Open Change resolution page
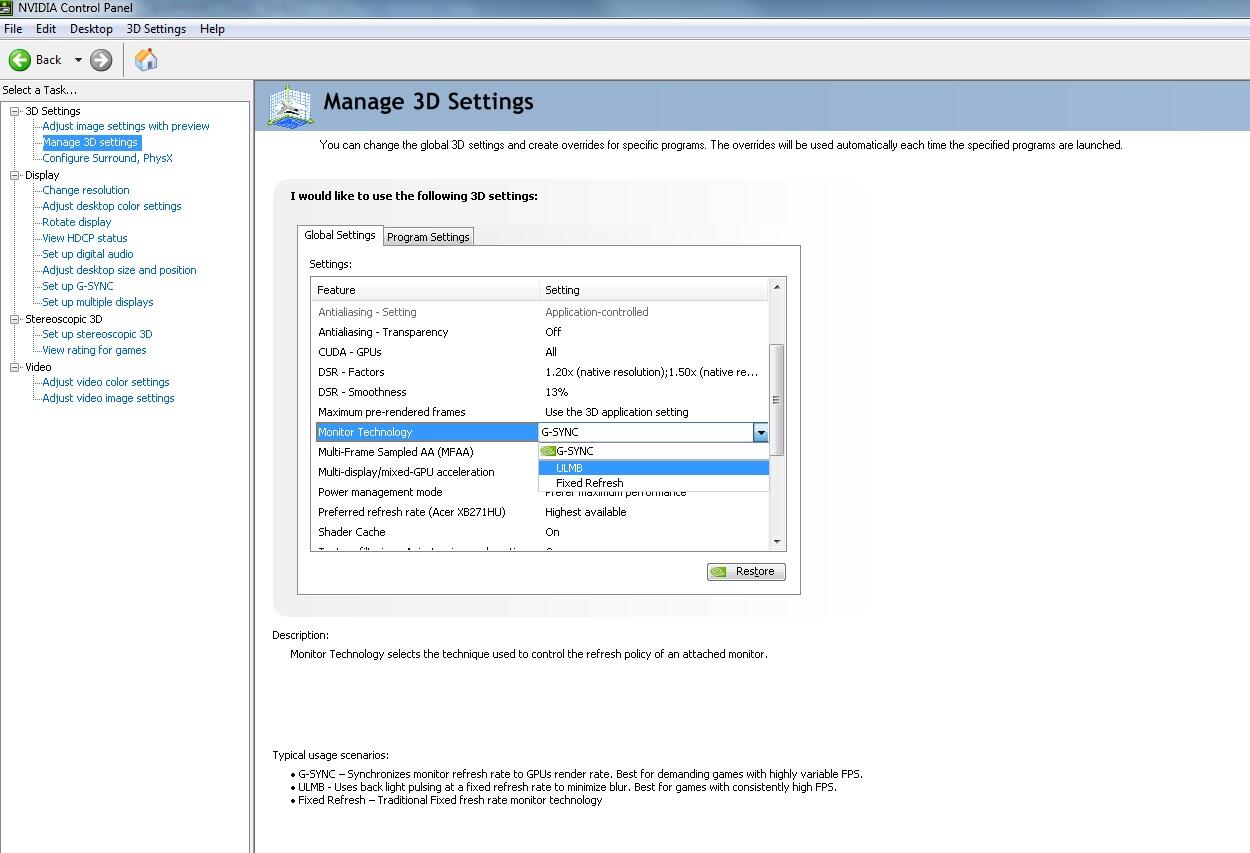Screen dimensions: 1250x853 [x=86, y=190]
